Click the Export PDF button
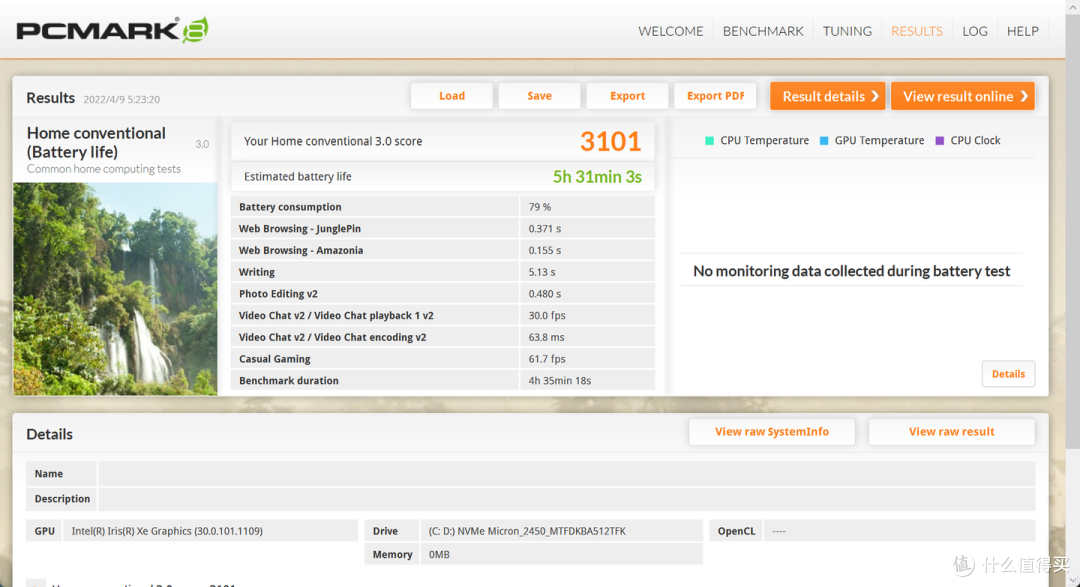1080x587 pixels. coord(715,96)
